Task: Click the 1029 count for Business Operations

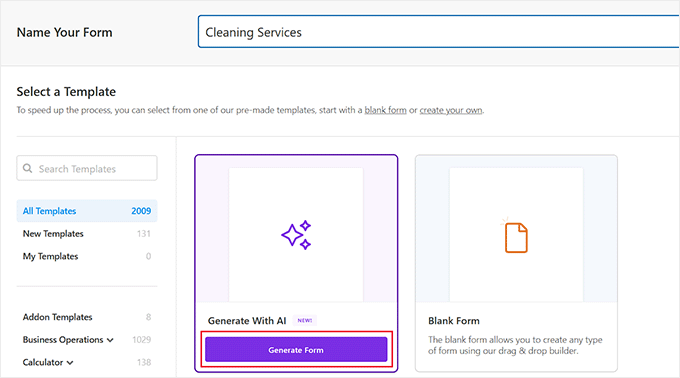Action: 141,339
